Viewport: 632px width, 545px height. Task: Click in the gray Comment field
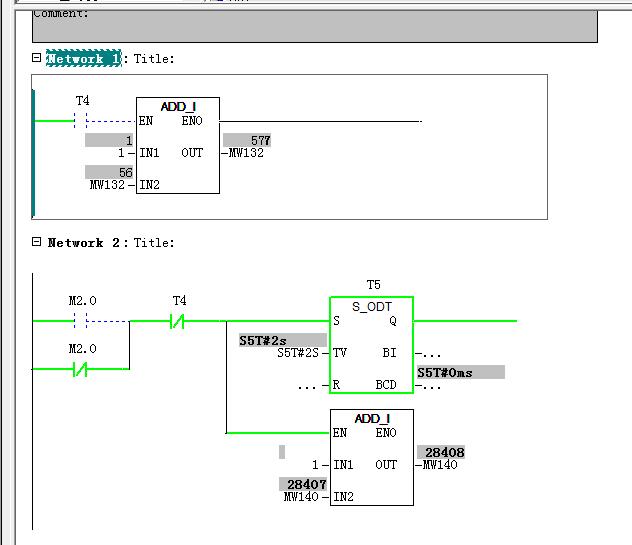tap(314, 26)
